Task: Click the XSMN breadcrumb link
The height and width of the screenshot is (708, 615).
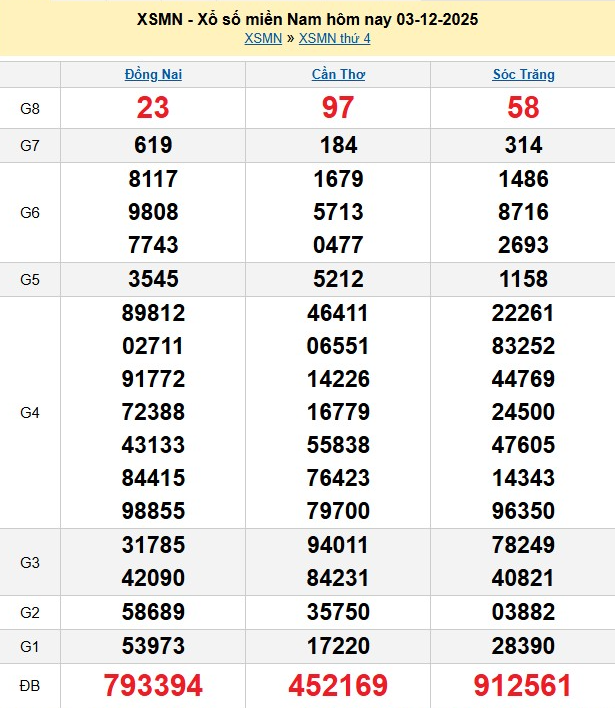Action: 263,38
